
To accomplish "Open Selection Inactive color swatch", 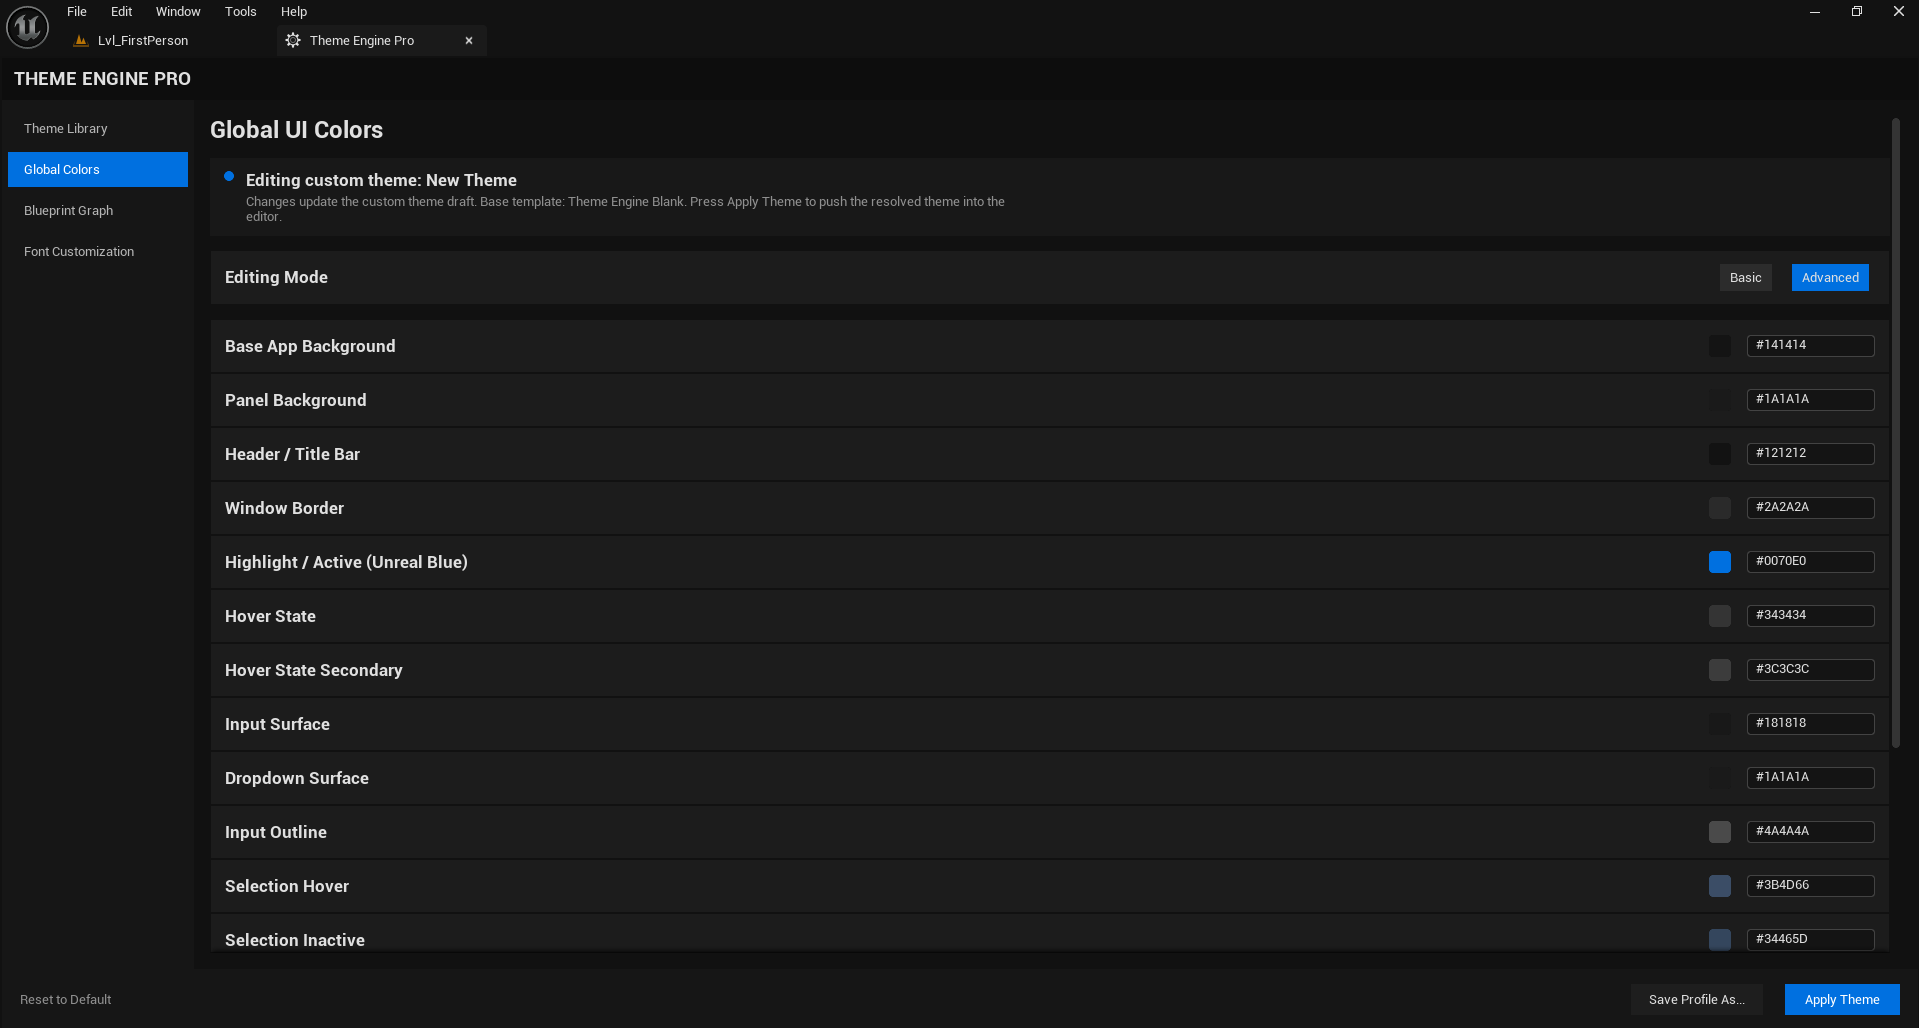I will (x=1720, y=940).
